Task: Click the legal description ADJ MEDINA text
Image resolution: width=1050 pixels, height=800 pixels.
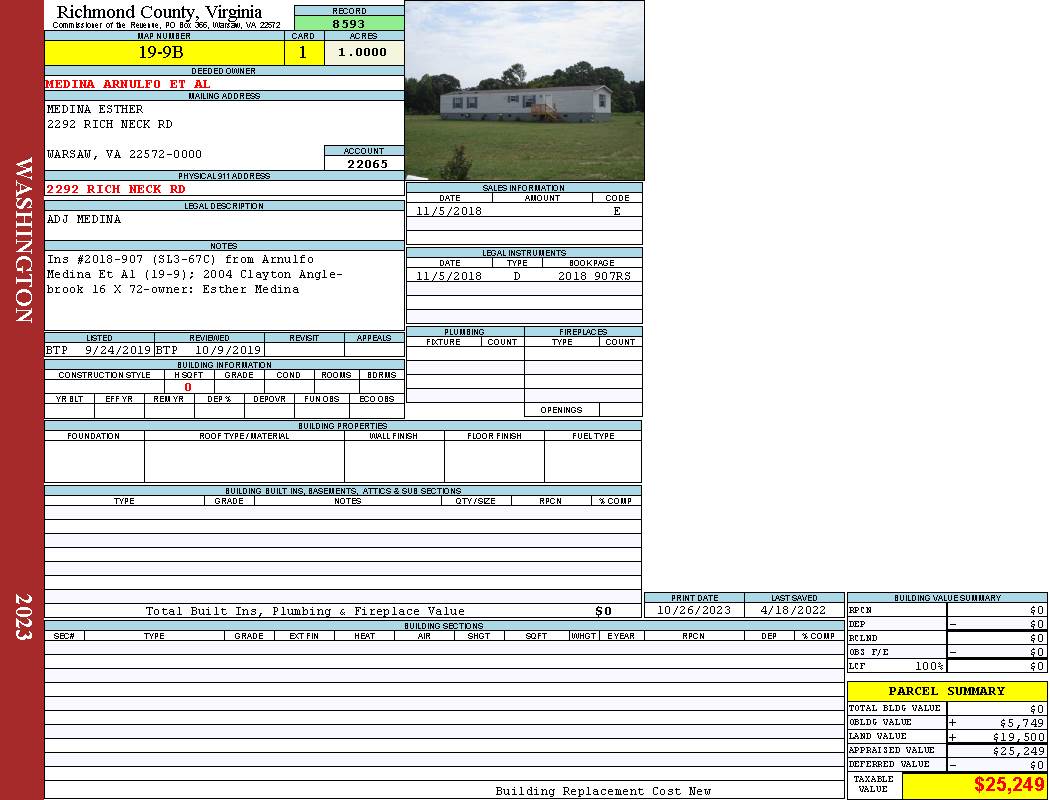Action: click(x=84, y=219)
